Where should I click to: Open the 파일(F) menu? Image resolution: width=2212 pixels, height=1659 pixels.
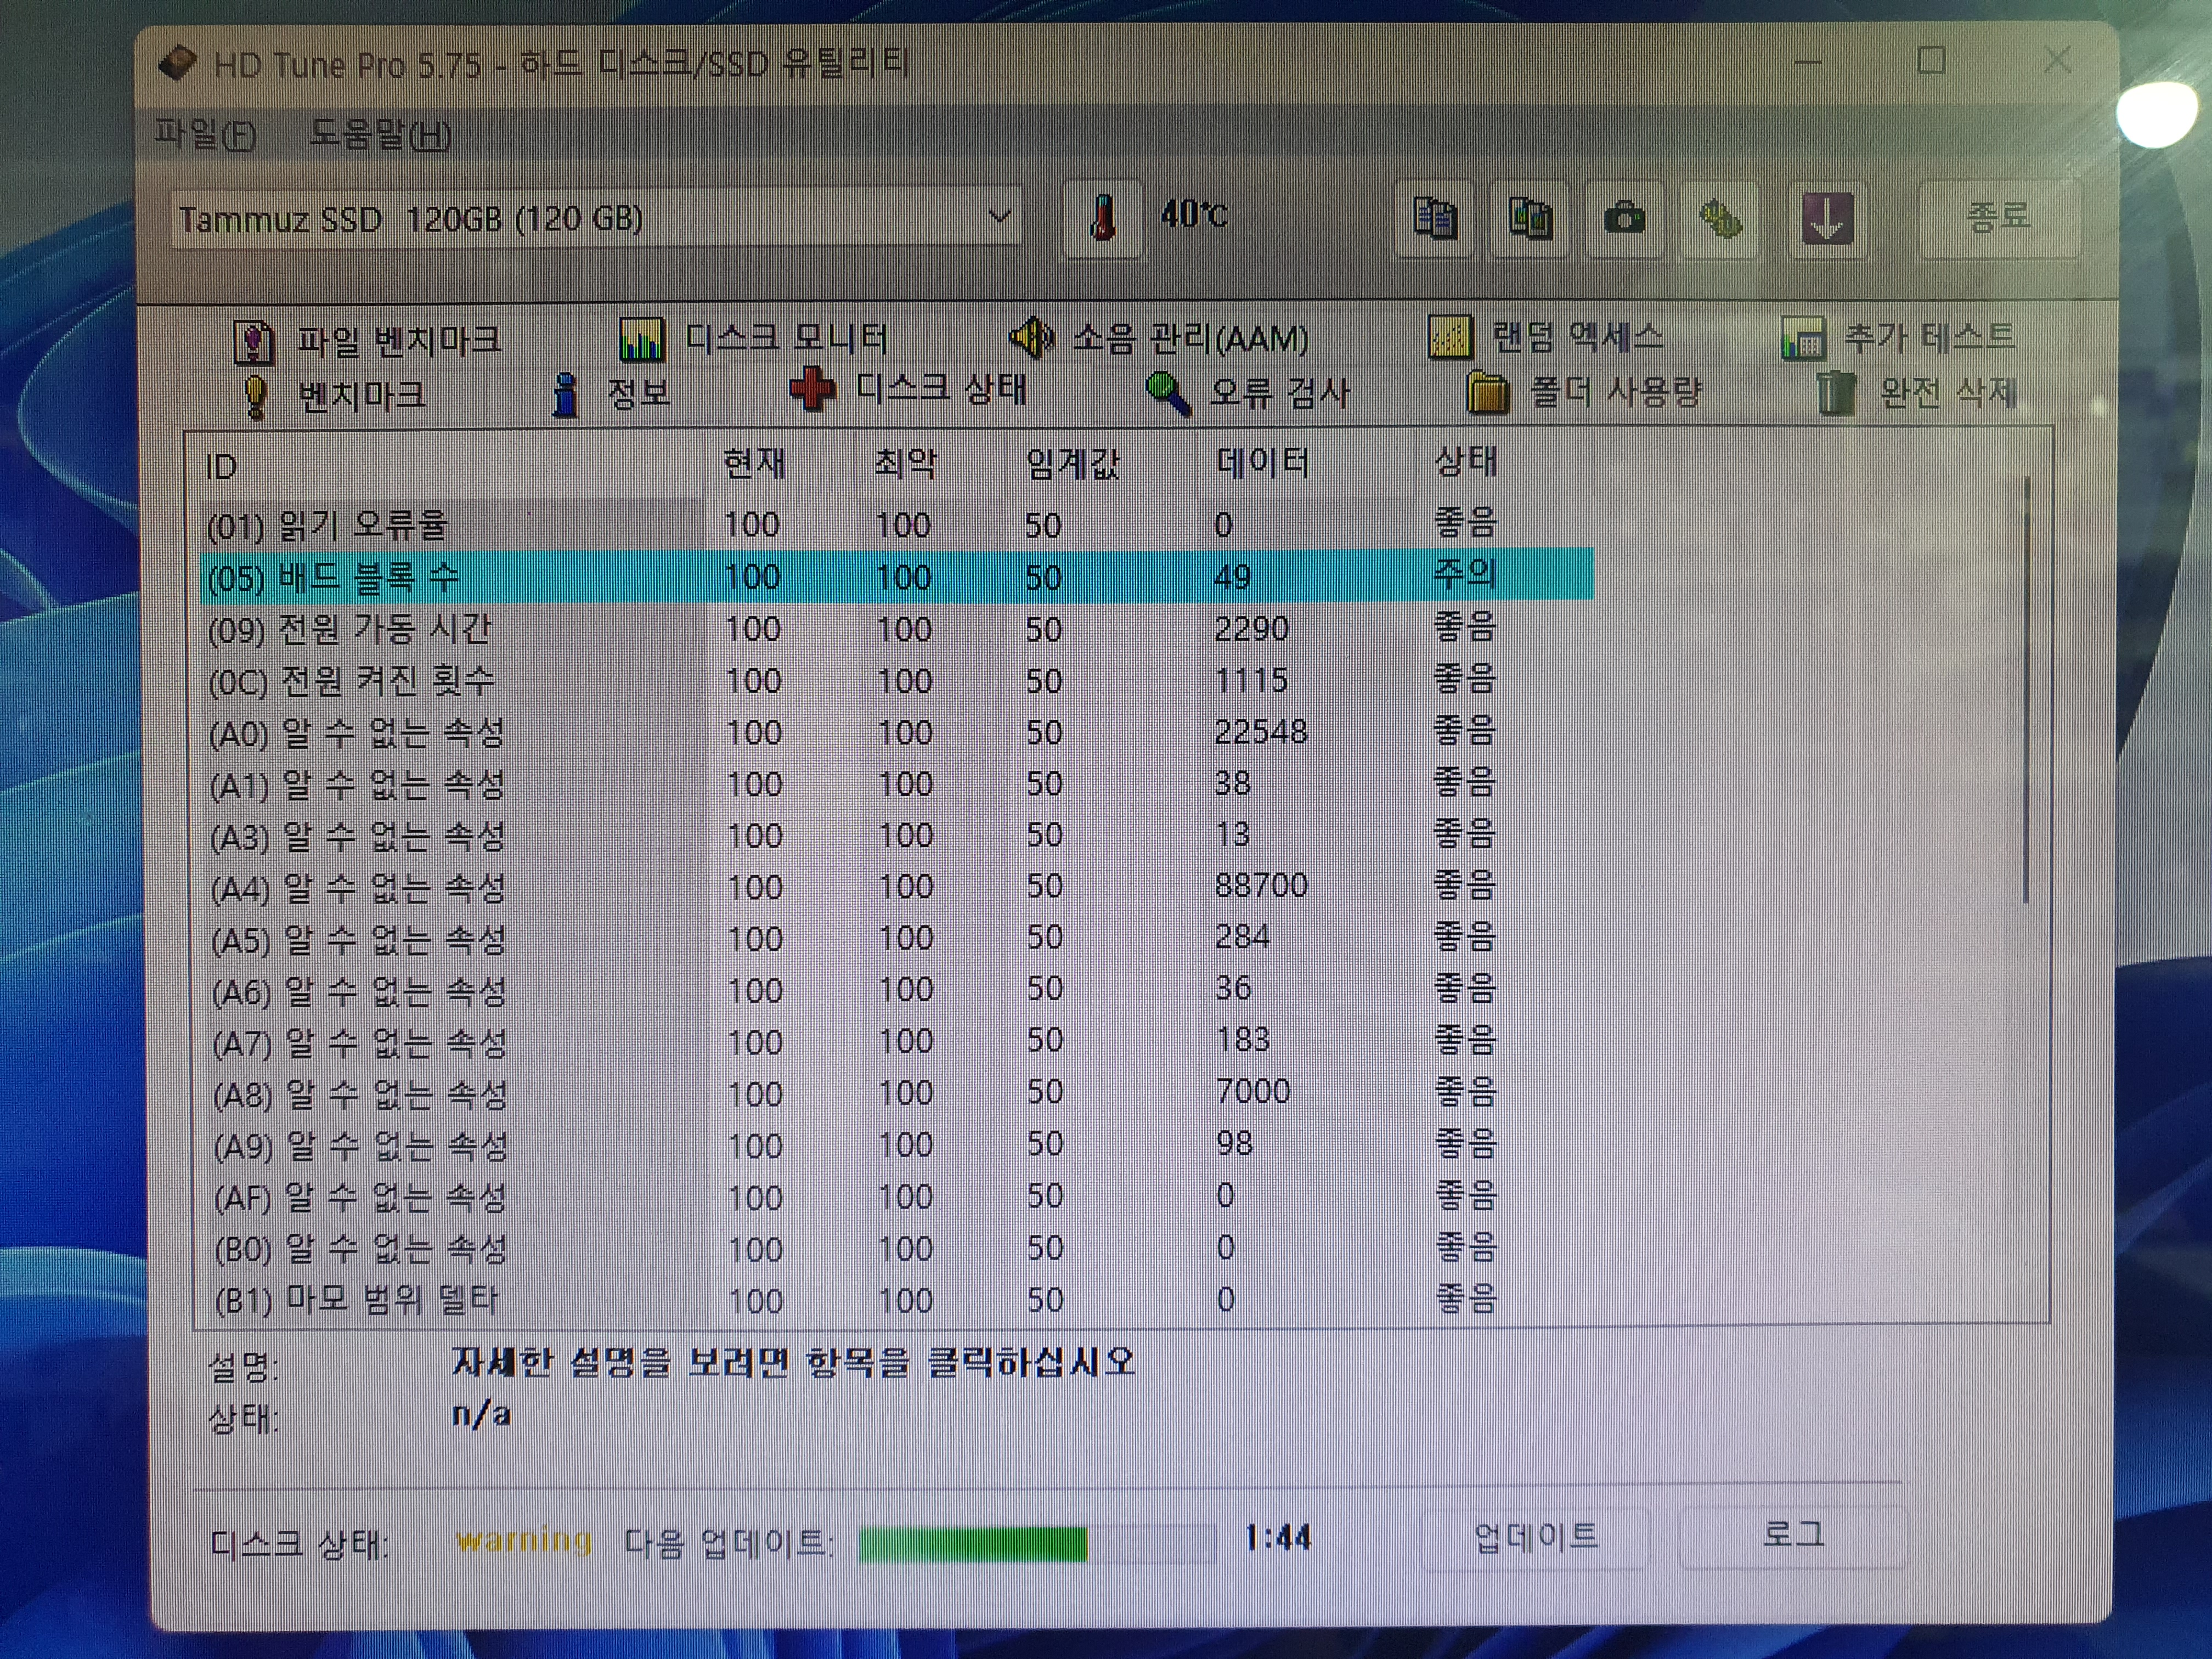click(x=206, y=134)
